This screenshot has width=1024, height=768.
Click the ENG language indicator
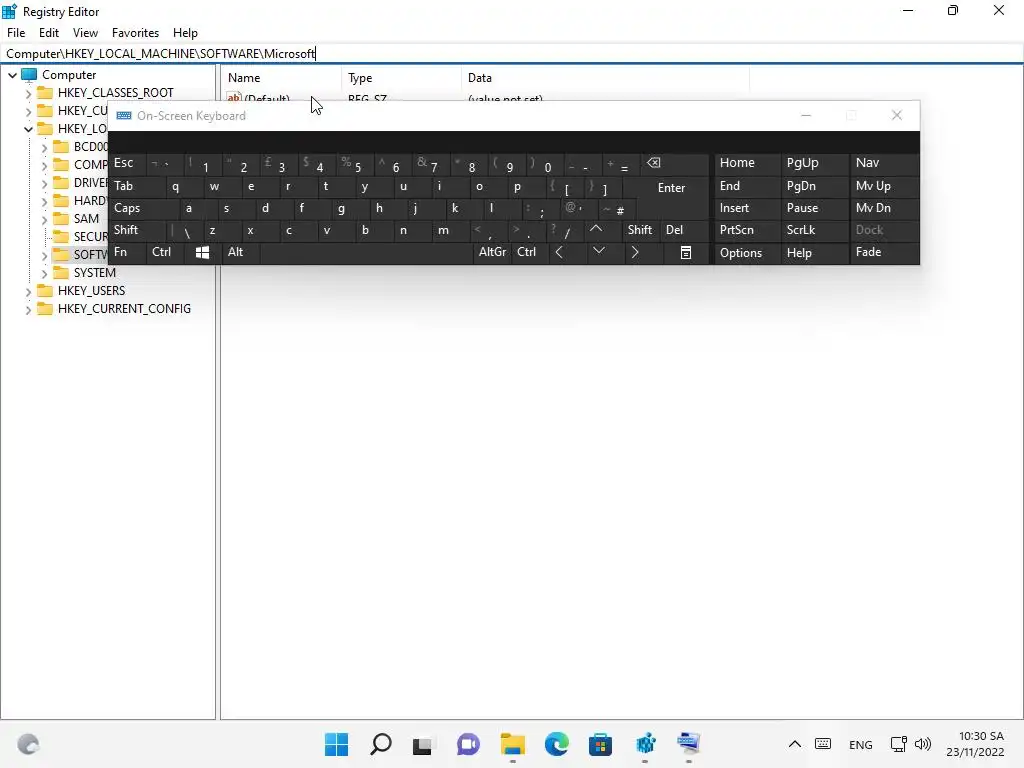point(861,744)
